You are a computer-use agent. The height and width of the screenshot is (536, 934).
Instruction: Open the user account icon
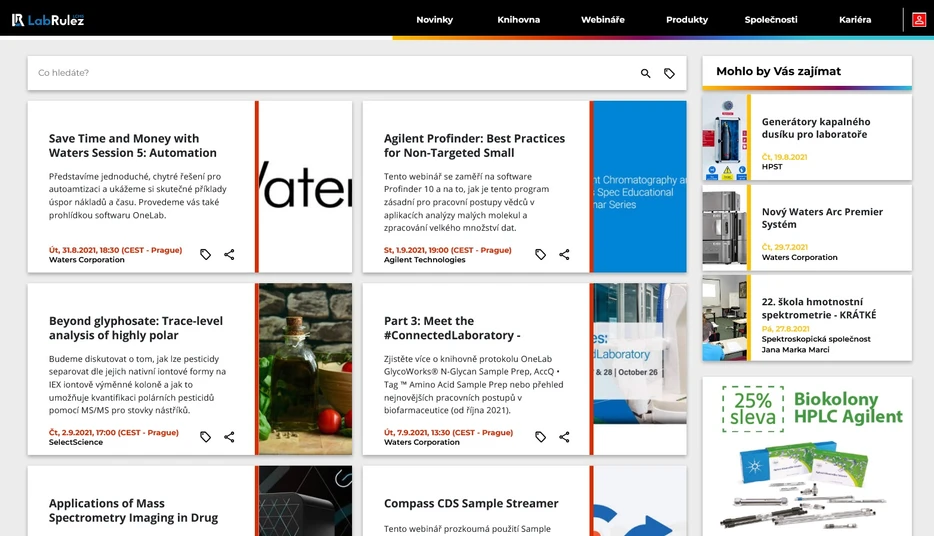919,20
